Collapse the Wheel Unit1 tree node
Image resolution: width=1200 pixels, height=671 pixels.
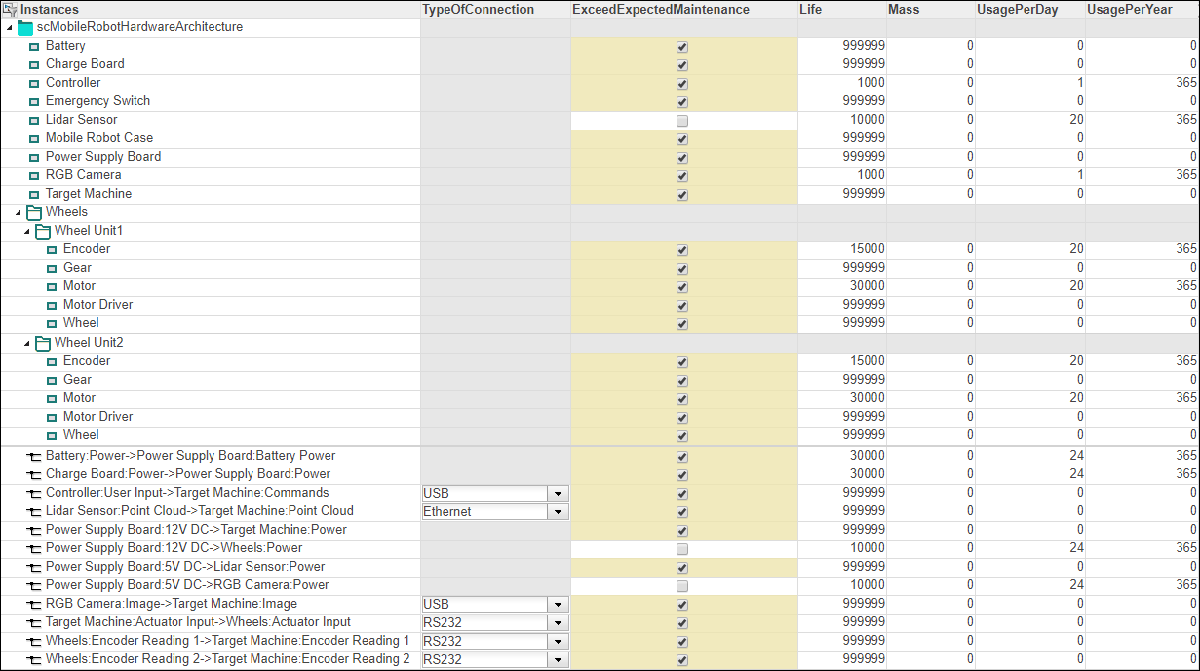point(27,232)
